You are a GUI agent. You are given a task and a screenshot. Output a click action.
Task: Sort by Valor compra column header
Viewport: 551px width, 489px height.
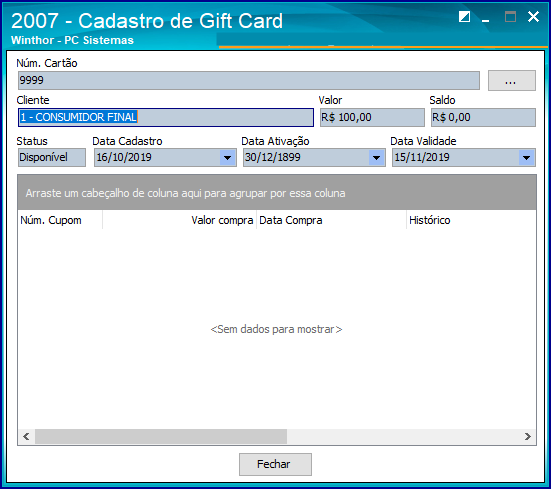point(180,220)
